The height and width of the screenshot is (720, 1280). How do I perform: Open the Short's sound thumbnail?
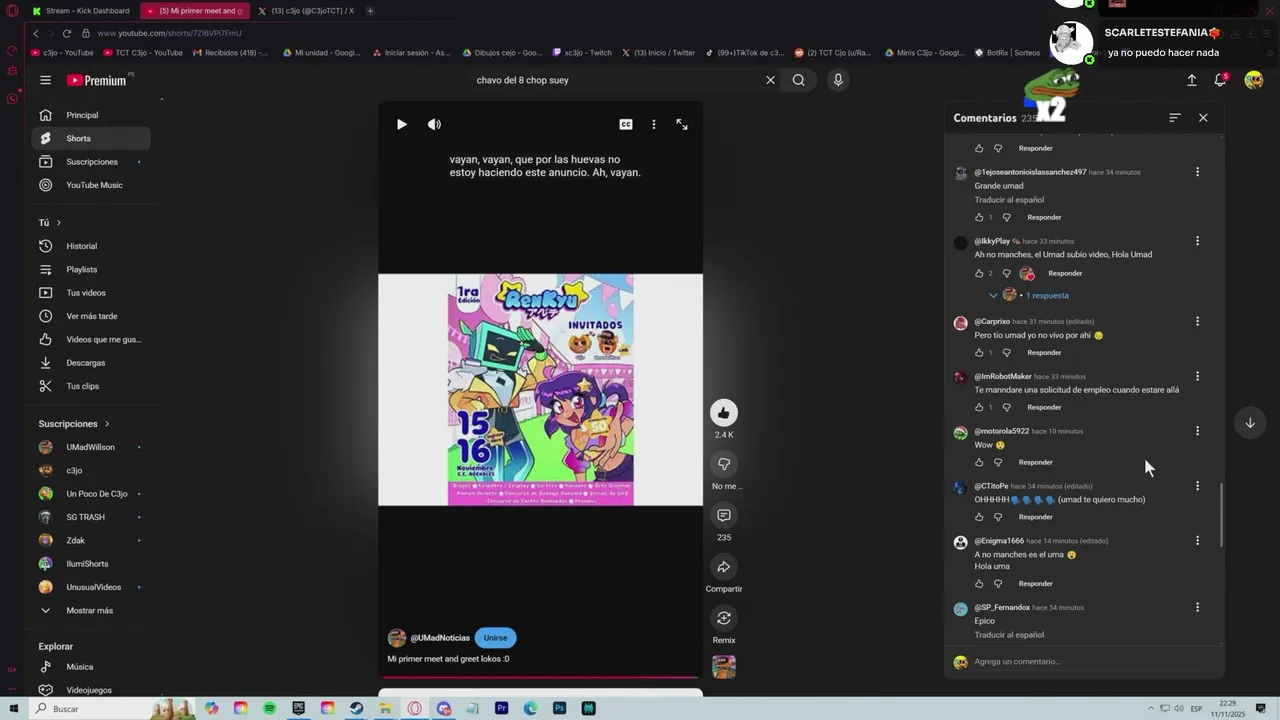[x=724, y=667]
